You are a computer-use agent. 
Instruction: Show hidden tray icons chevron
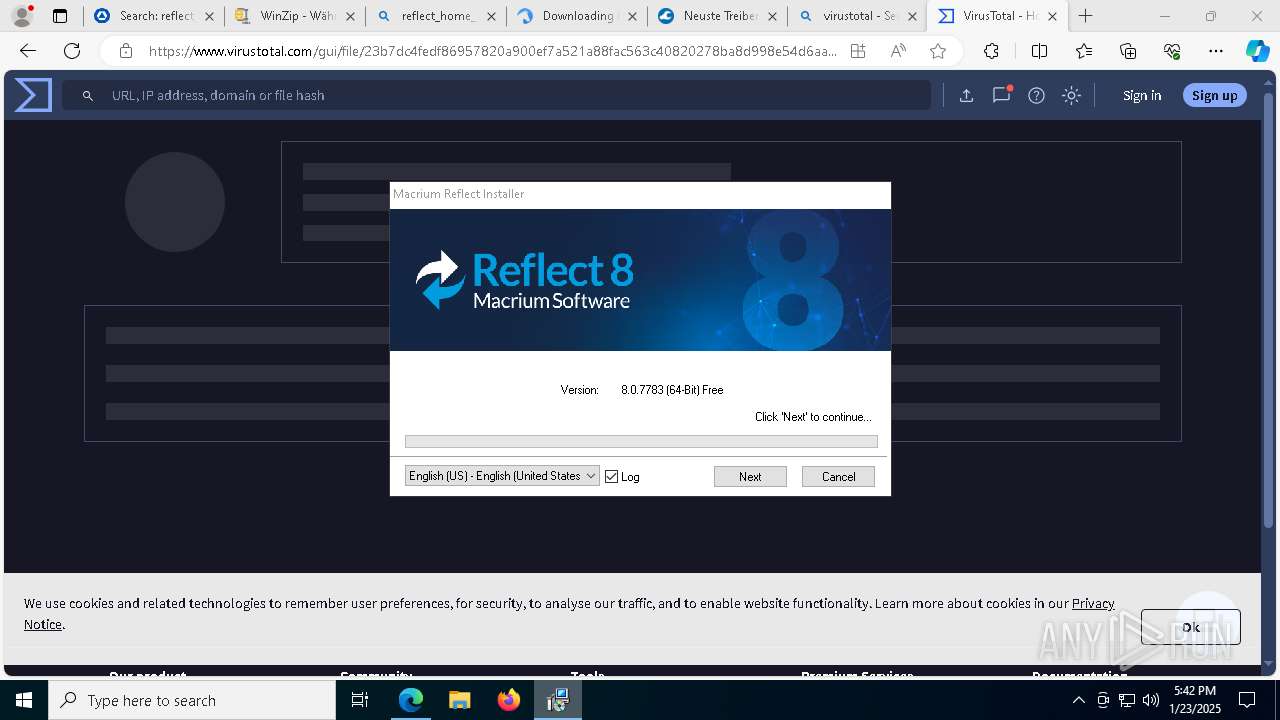1078,700
